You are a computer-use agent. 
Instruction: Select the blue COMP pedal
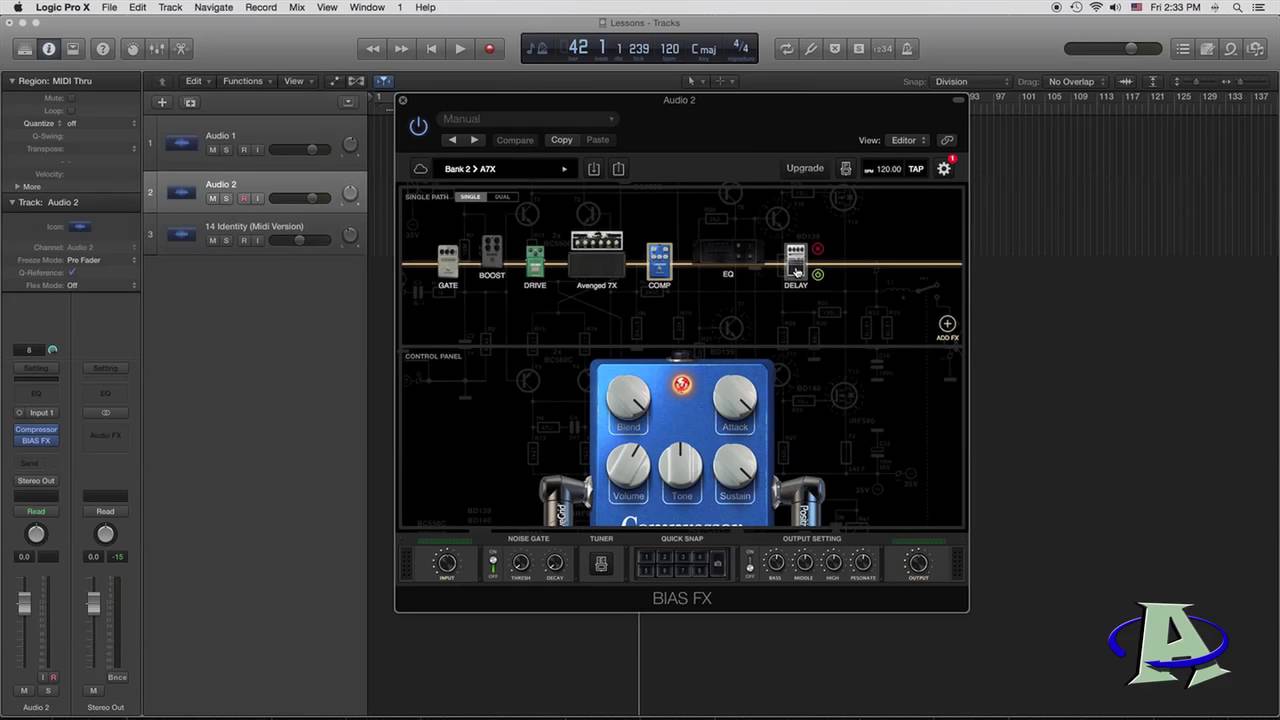click(659, 261)
